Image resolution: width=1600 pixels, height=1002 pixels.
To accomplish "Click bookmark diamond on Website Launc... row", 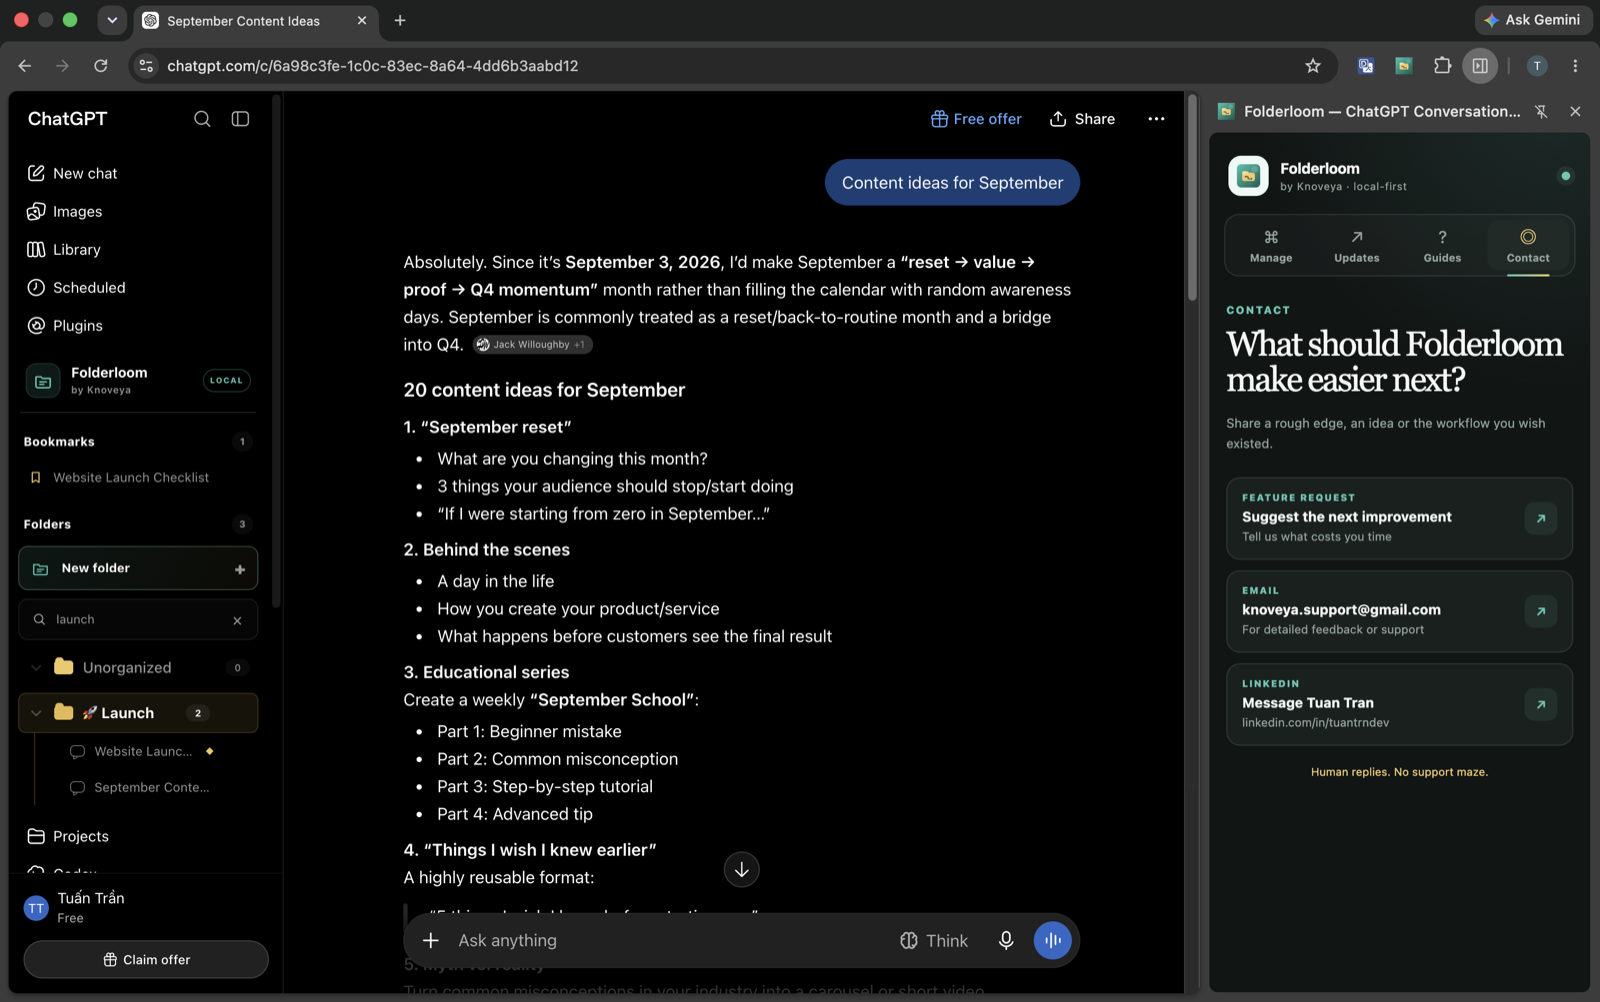I will pos(209,751).
